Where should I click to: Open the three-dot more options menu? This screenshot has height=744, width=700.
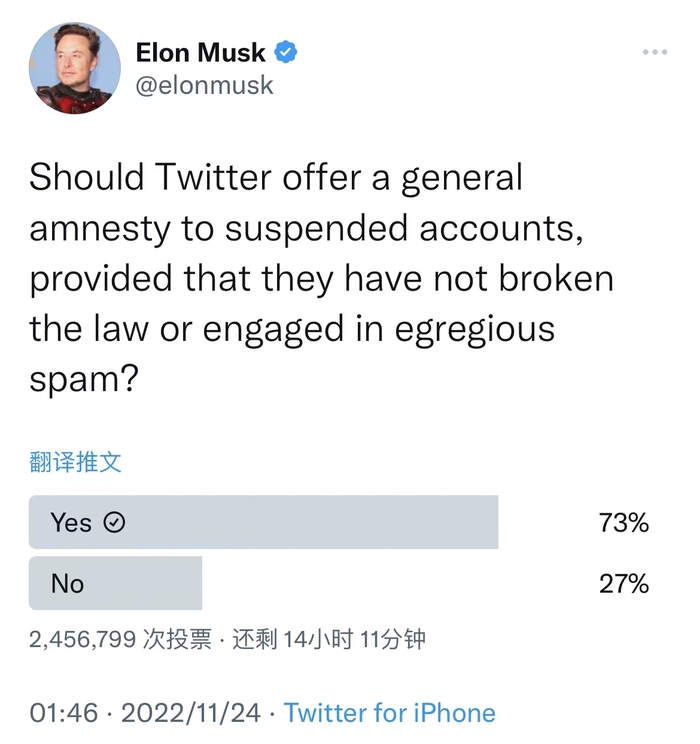(655, 52)
